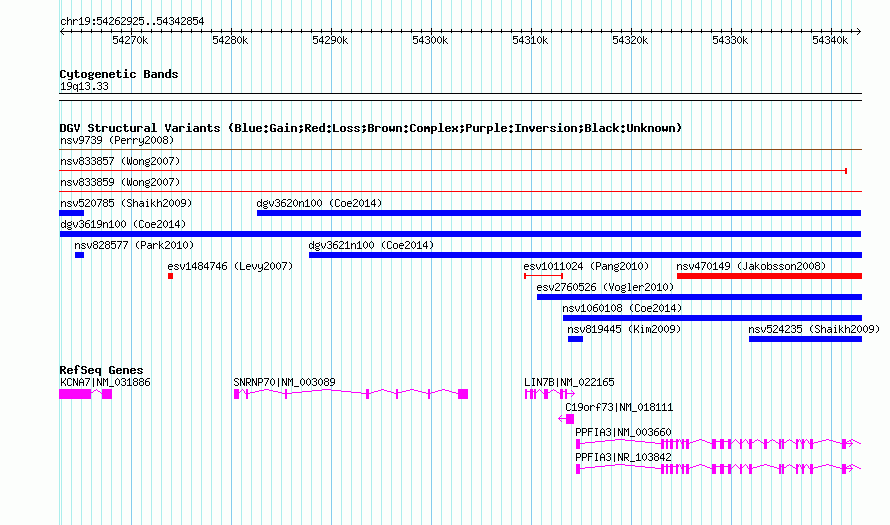Click the RefSeq Genes track title
890x525 pixels.
pyautogui.click(x=101, y=370)
